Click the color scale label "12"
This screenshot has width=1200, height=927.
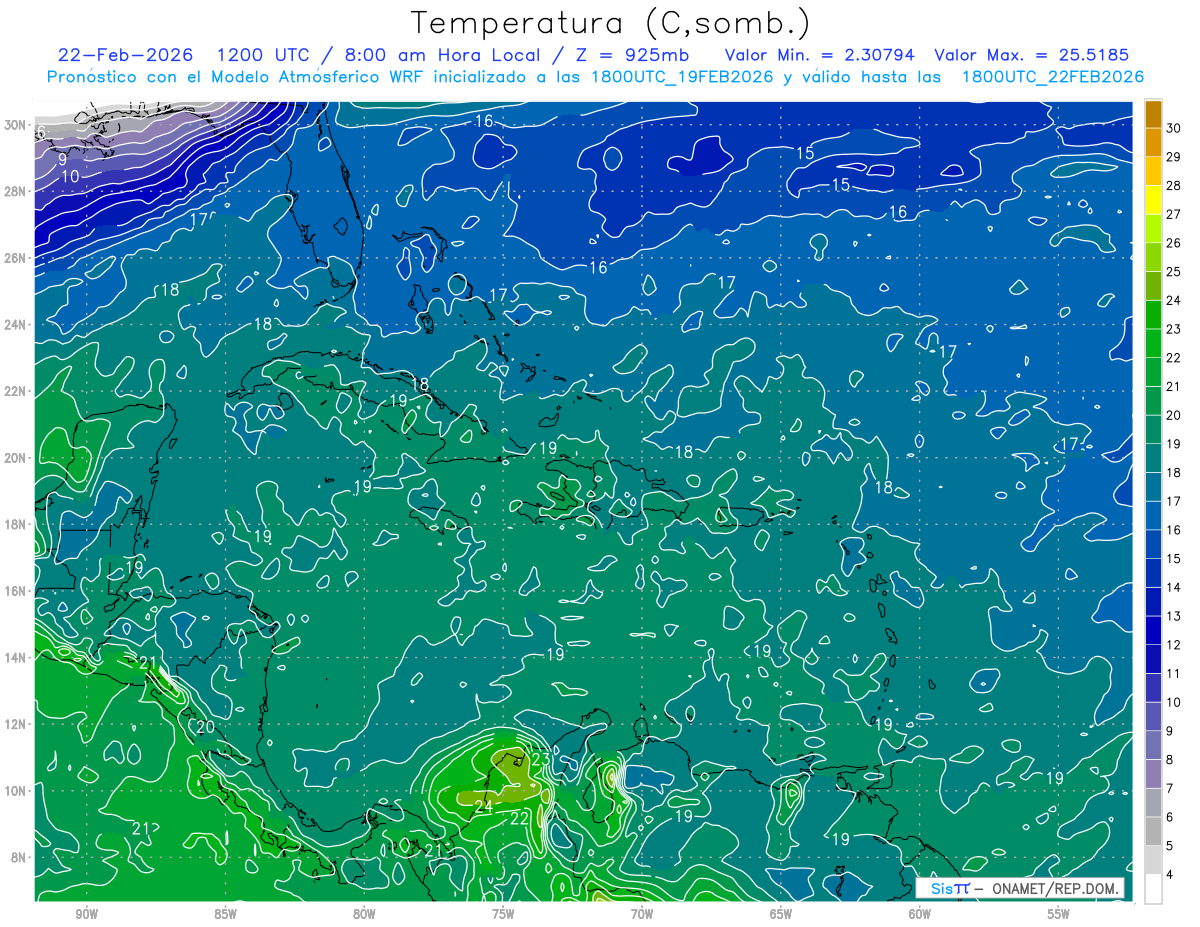click(x=1174, y=645)
